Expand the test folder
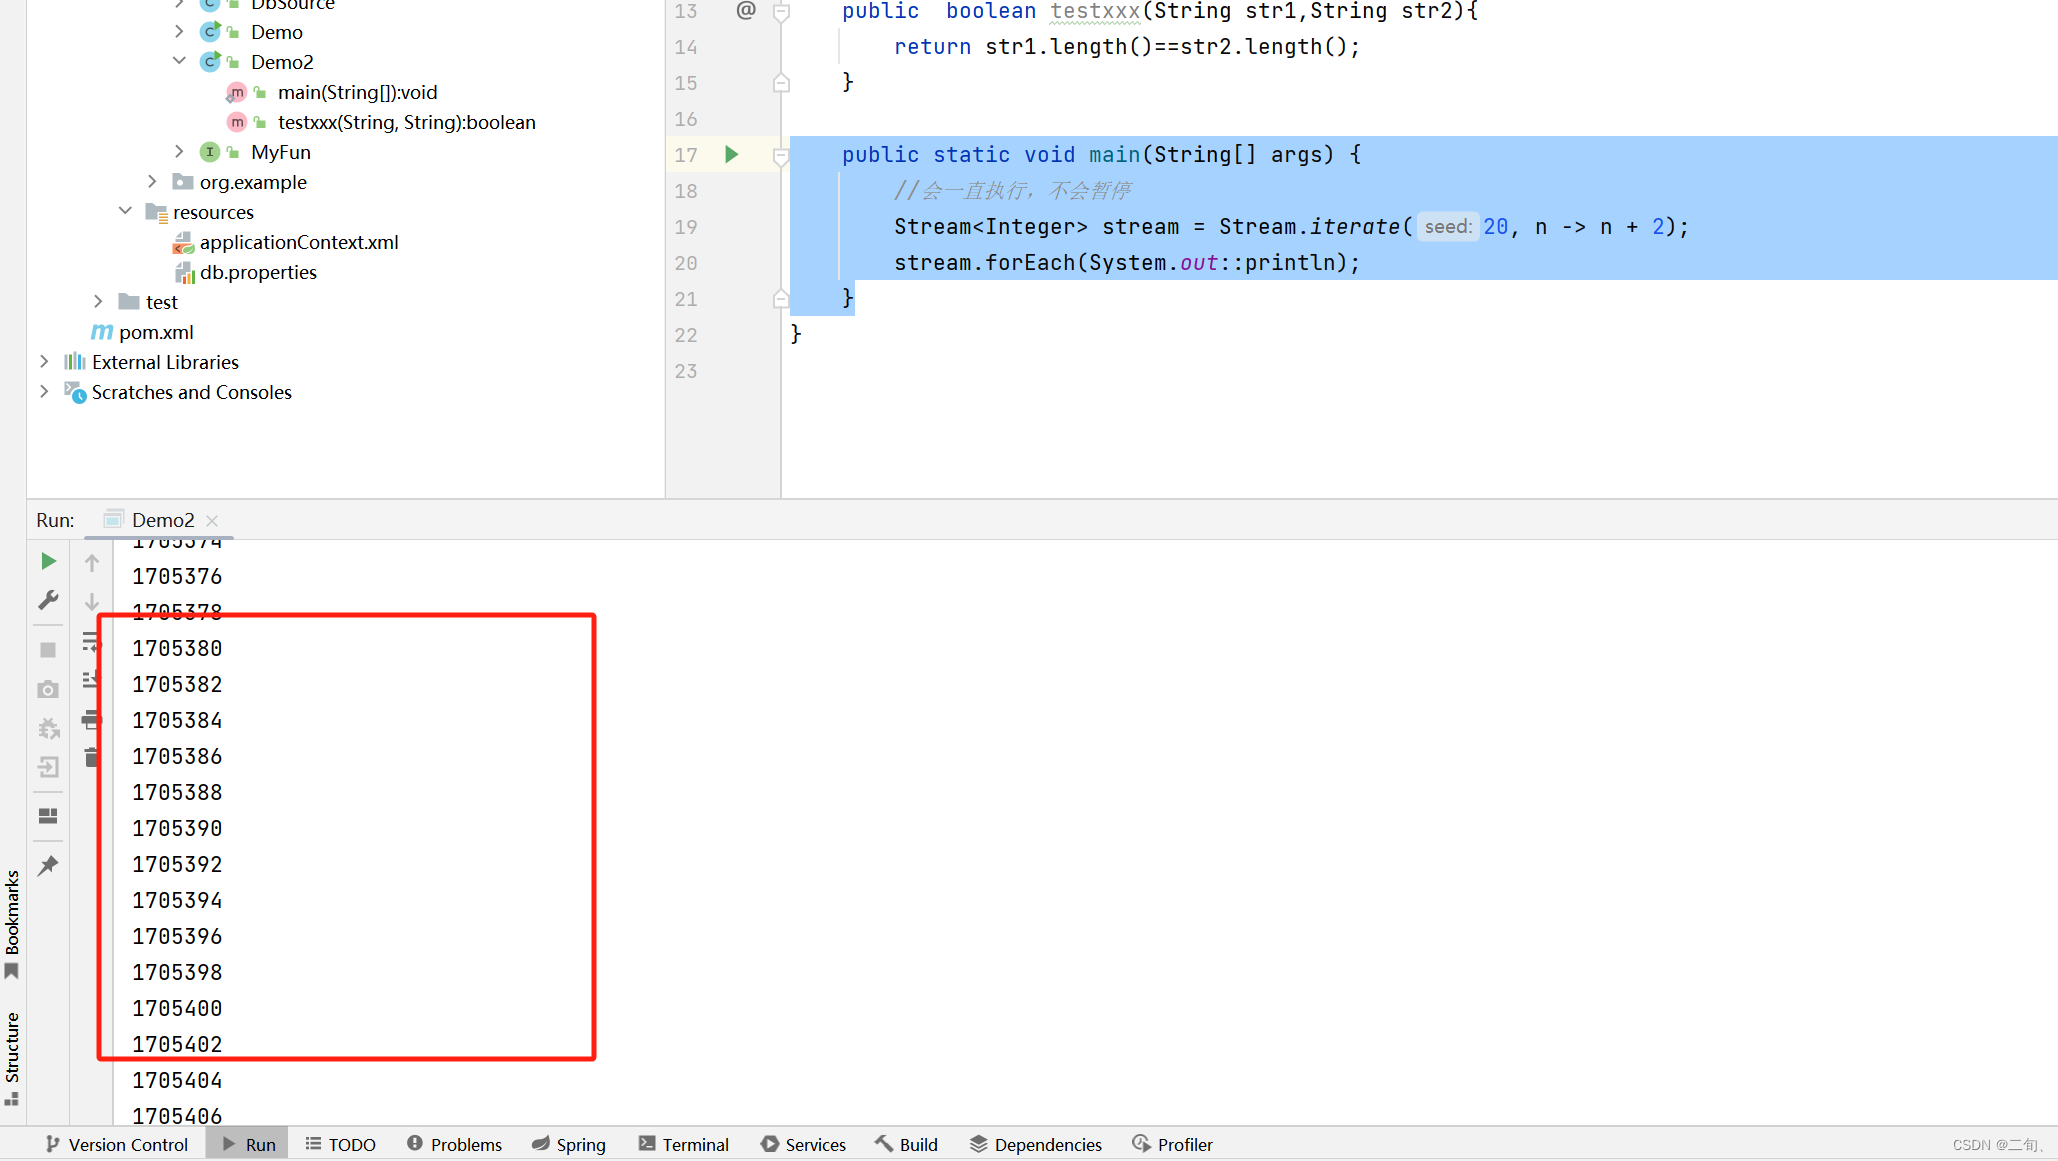This screenshot has height=1161, width=2058. (98, 301)
